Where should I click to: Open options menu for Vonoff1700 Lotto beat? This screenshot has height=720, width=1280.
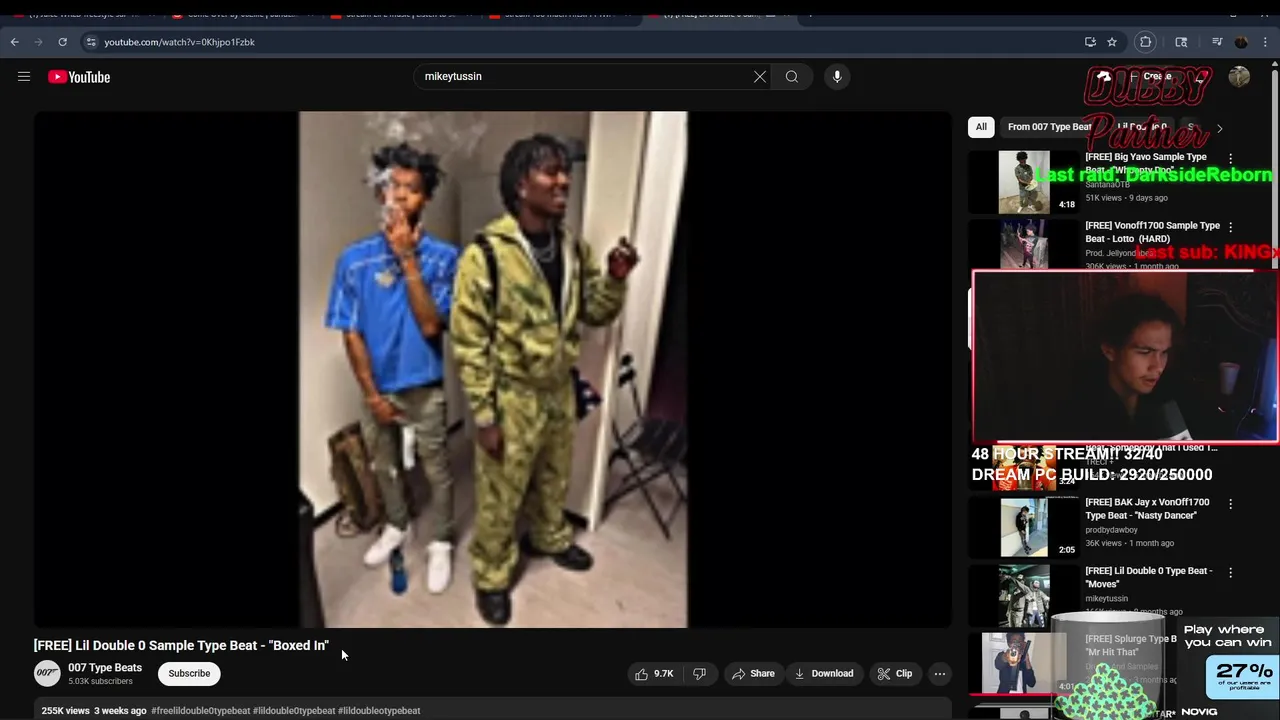1231,227
